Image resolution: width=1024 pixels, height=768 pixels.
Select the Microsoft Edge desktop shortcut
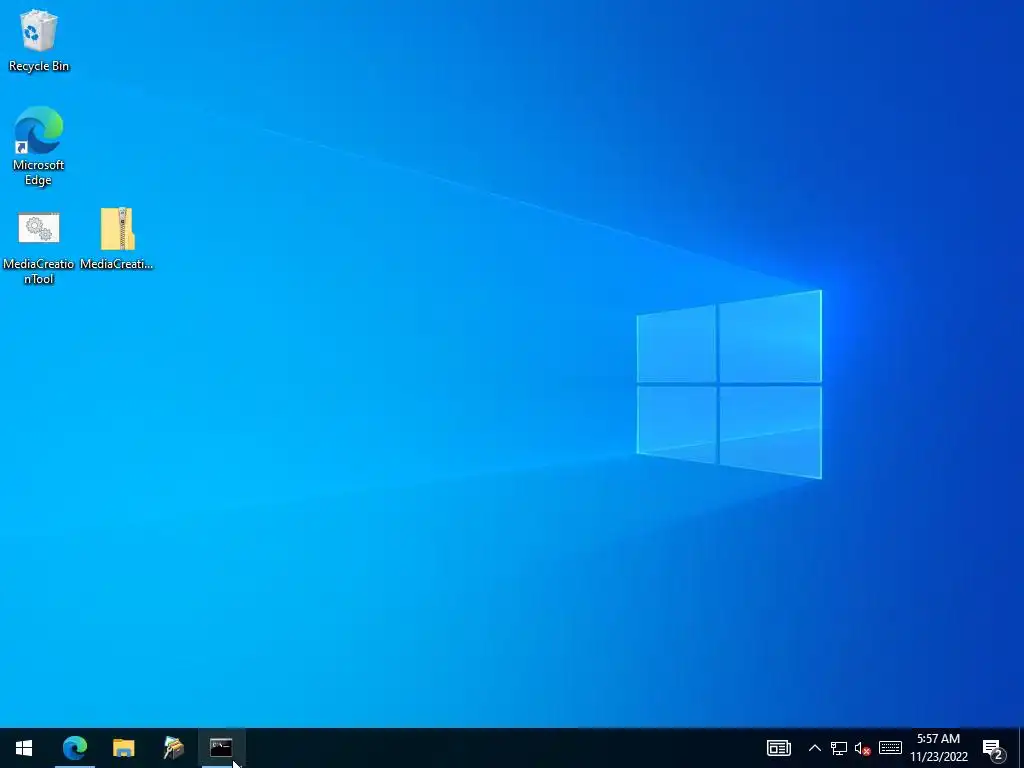coord(39,146)
